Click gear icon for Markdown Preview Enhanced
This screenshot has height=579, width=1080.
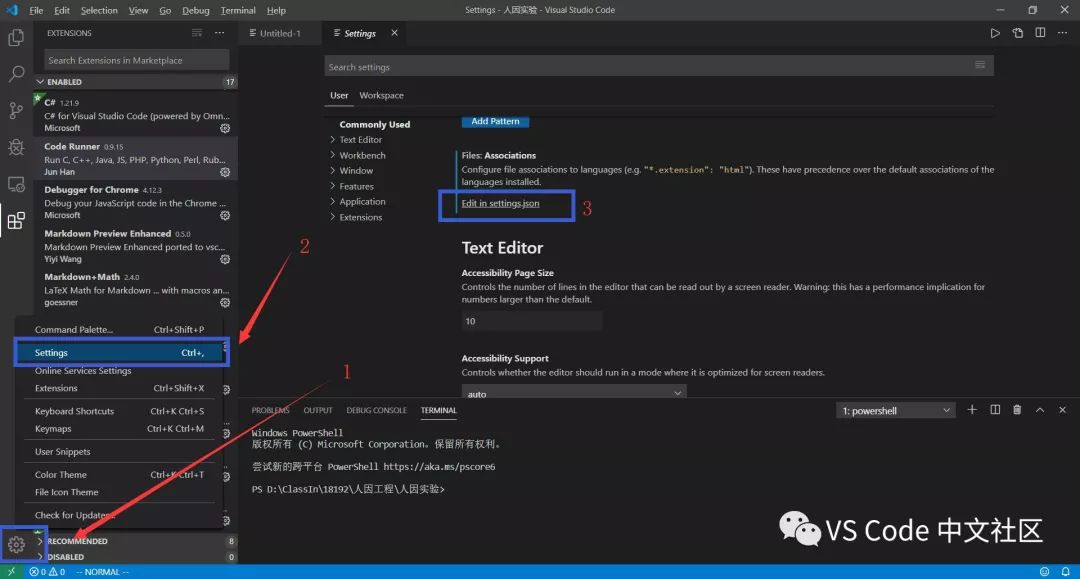(225, 260)
